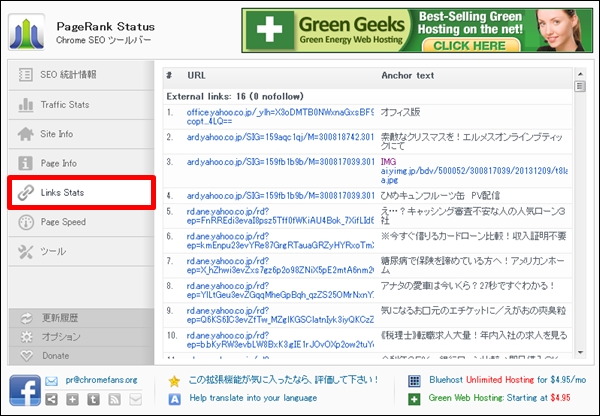Click the RSS feed icon in footer
Image resolution: width=600 pixels, height=416 pixels.
[114, 400]
